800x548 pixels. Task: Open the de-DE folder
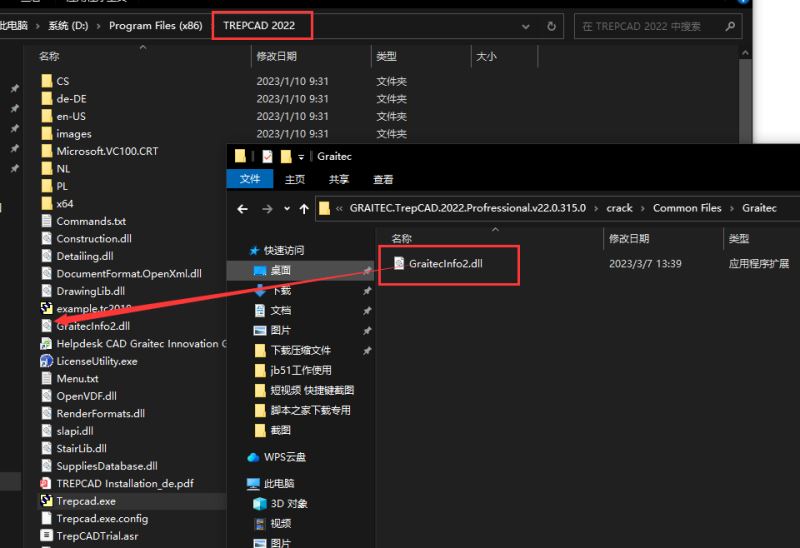(71, 98)
